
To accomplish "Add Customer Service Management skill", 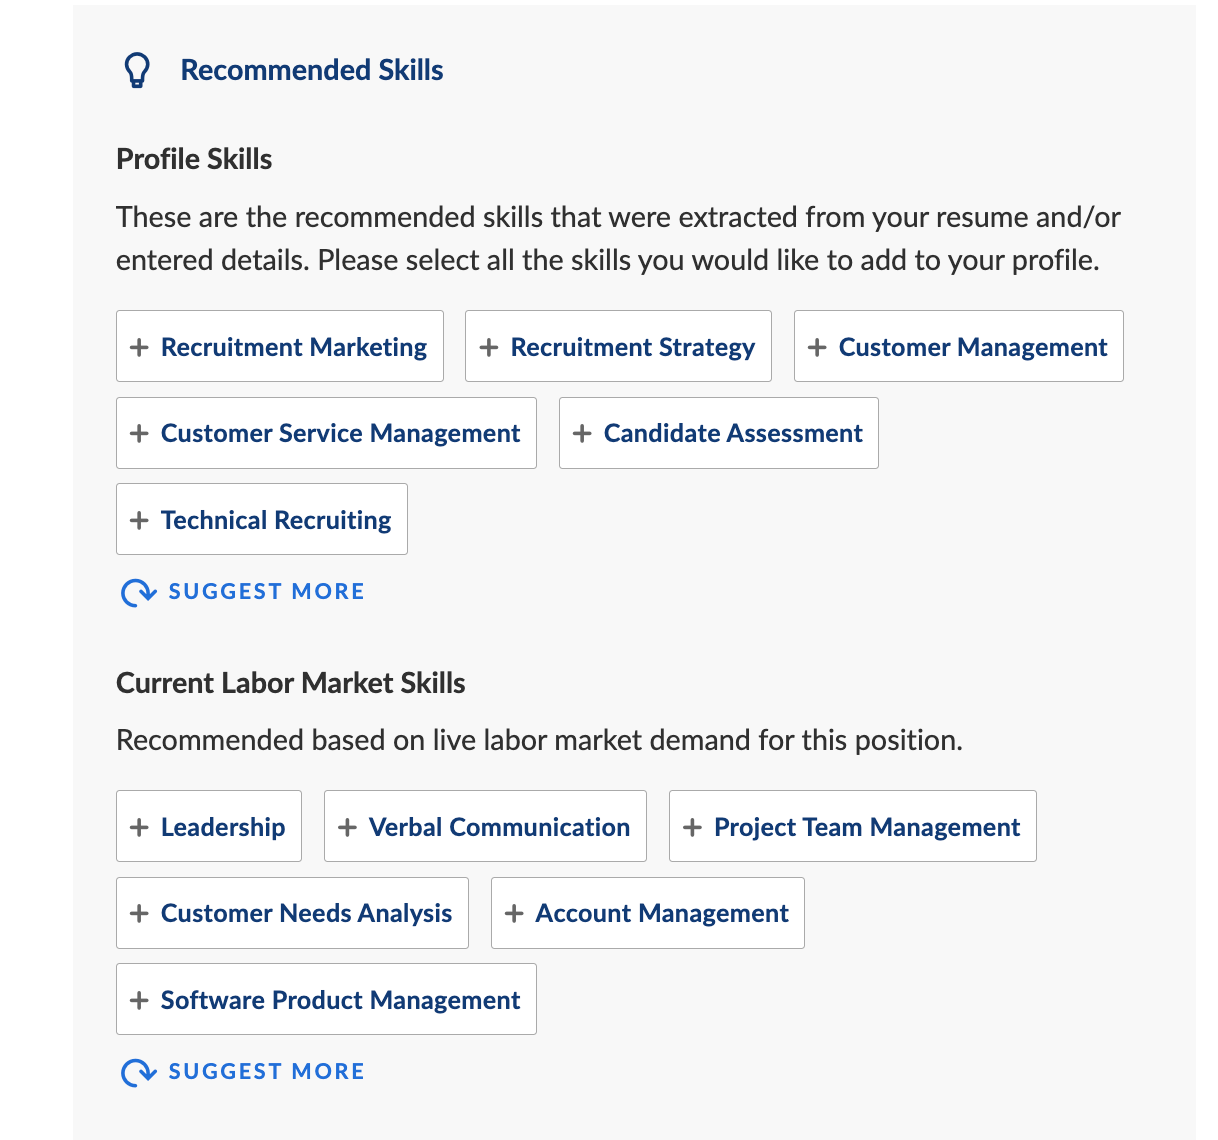I will pos(326,433).
